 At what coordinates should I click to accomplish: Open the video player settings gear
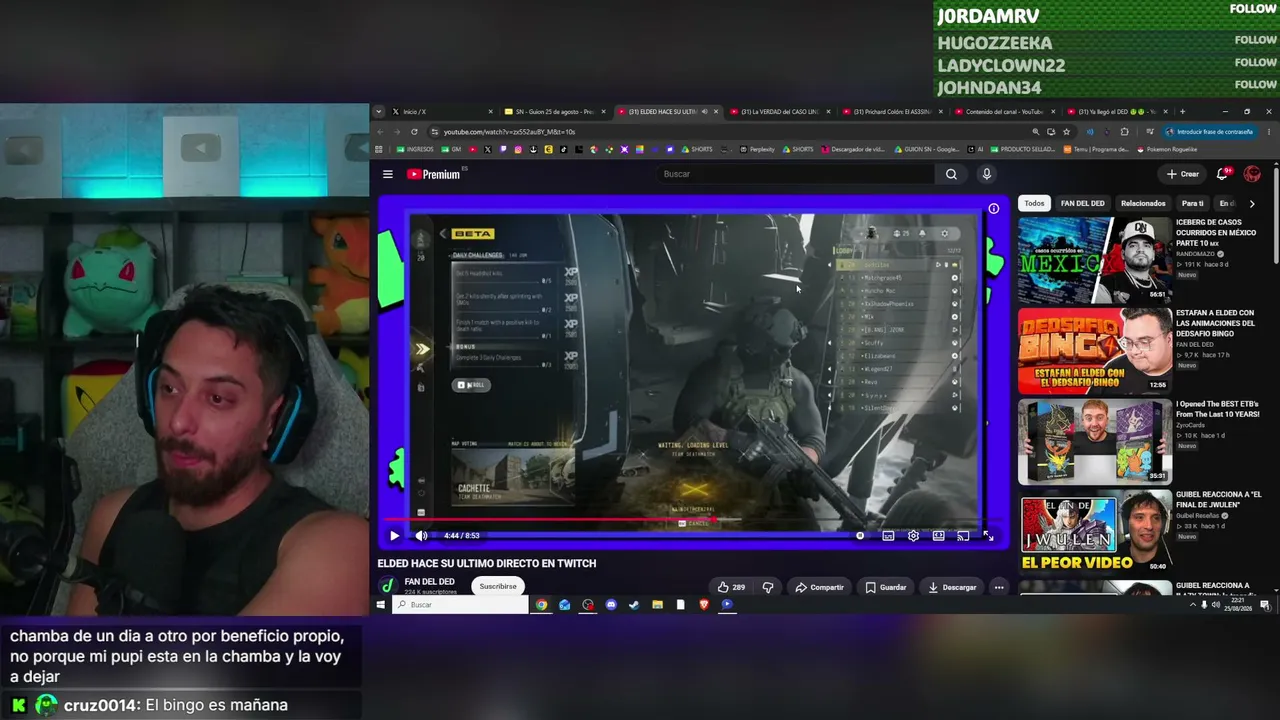913,536
